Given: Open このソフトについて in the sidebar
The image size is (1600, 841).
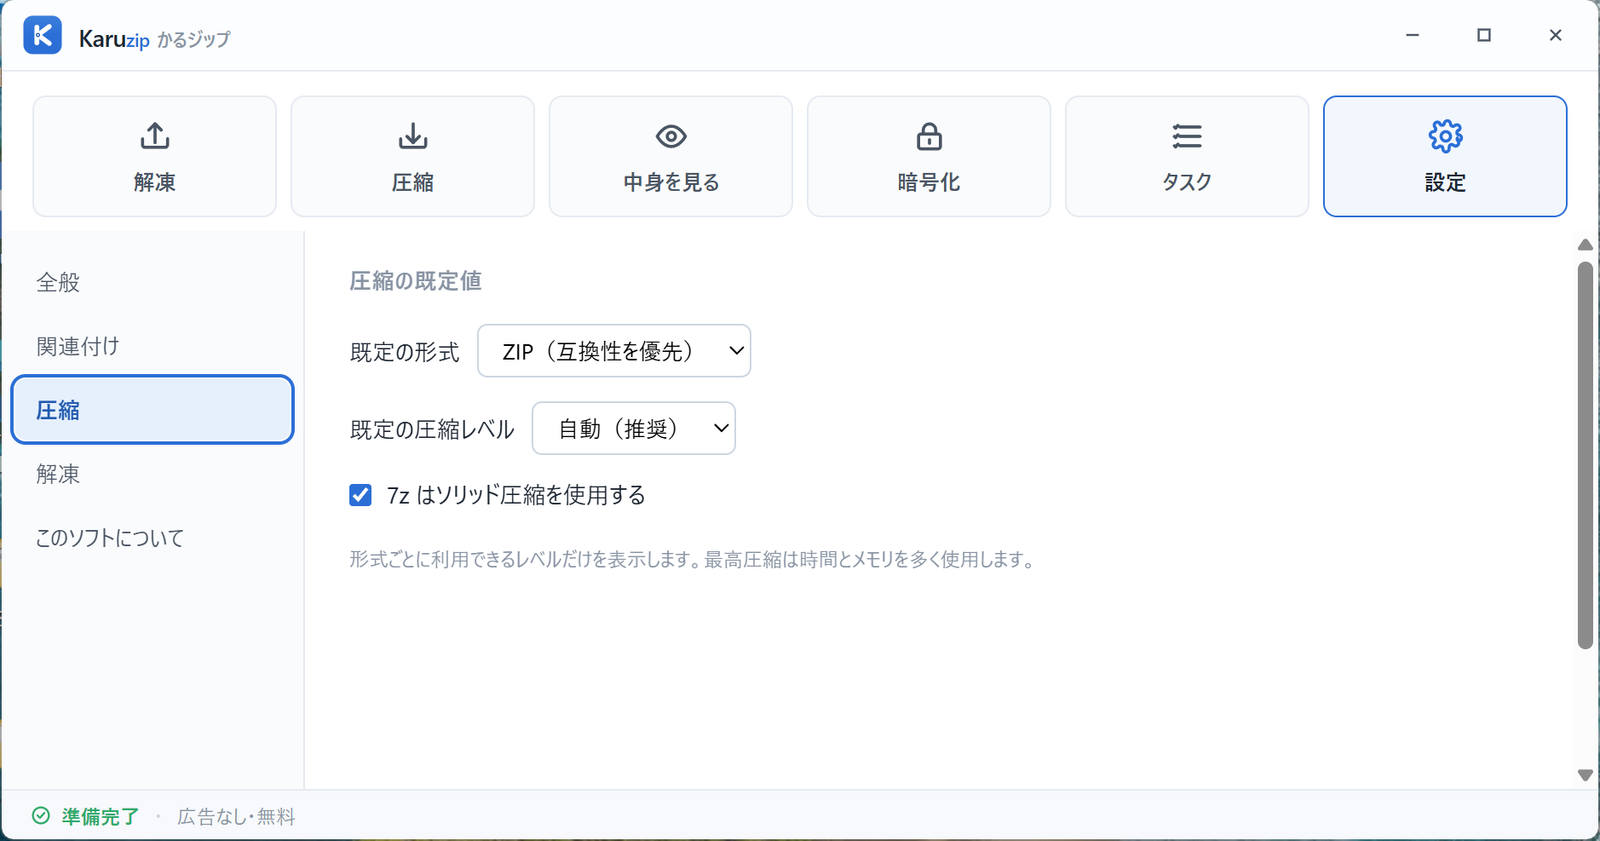Looking at the screenshot, I should click(152, 538).
